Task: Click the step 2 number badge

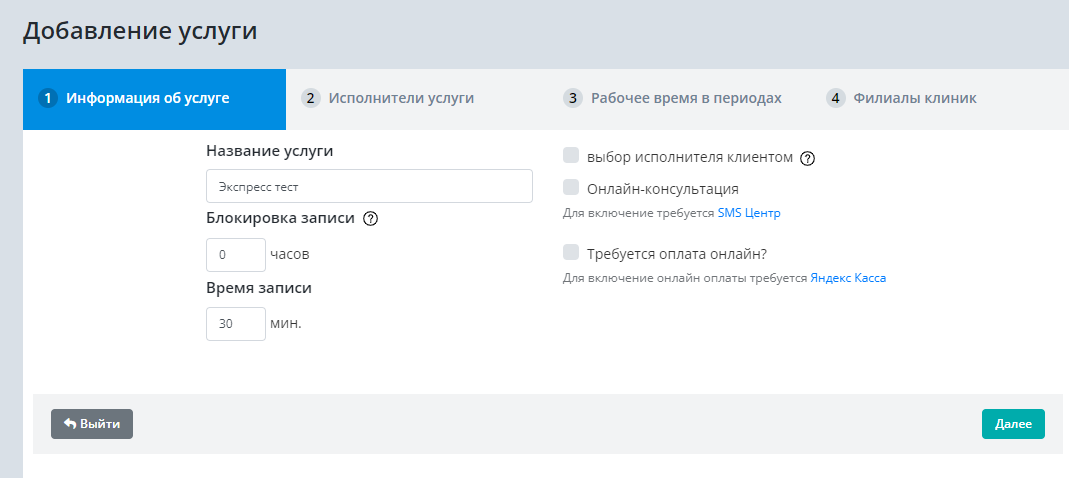Action: [310, 98]
